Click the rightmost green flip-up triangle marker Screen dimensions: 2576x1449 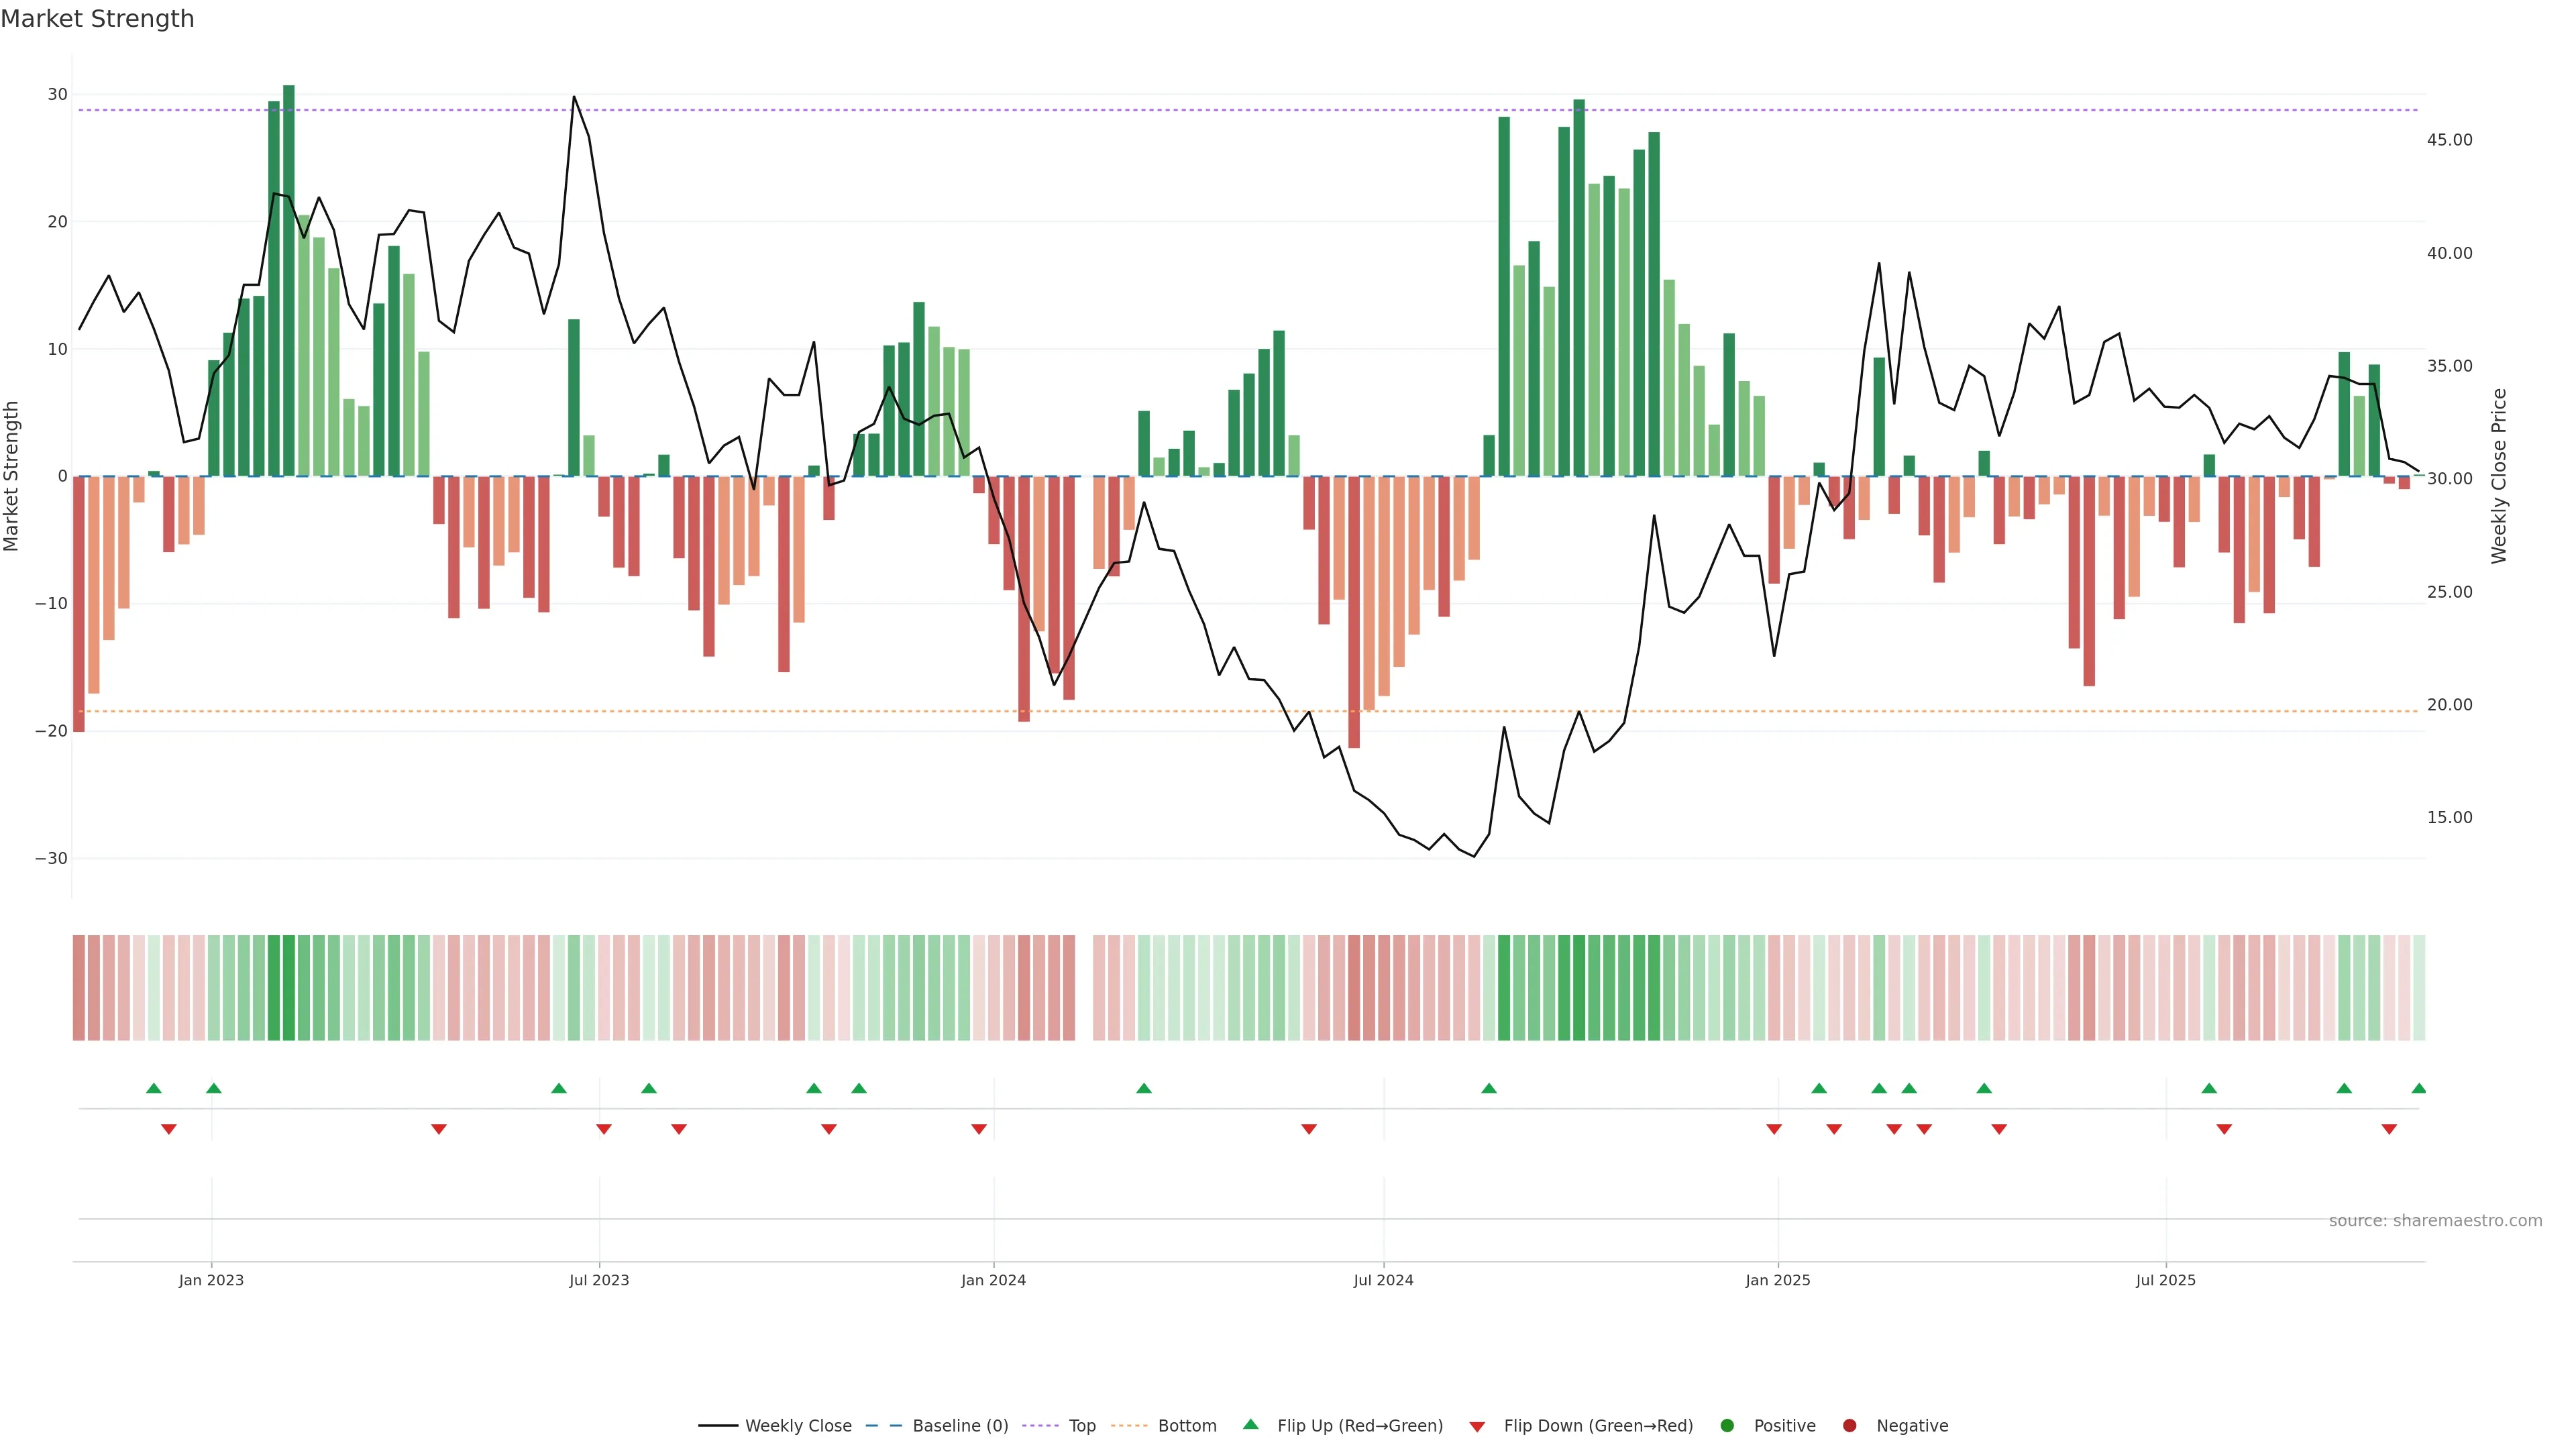click(2418, 1088)
